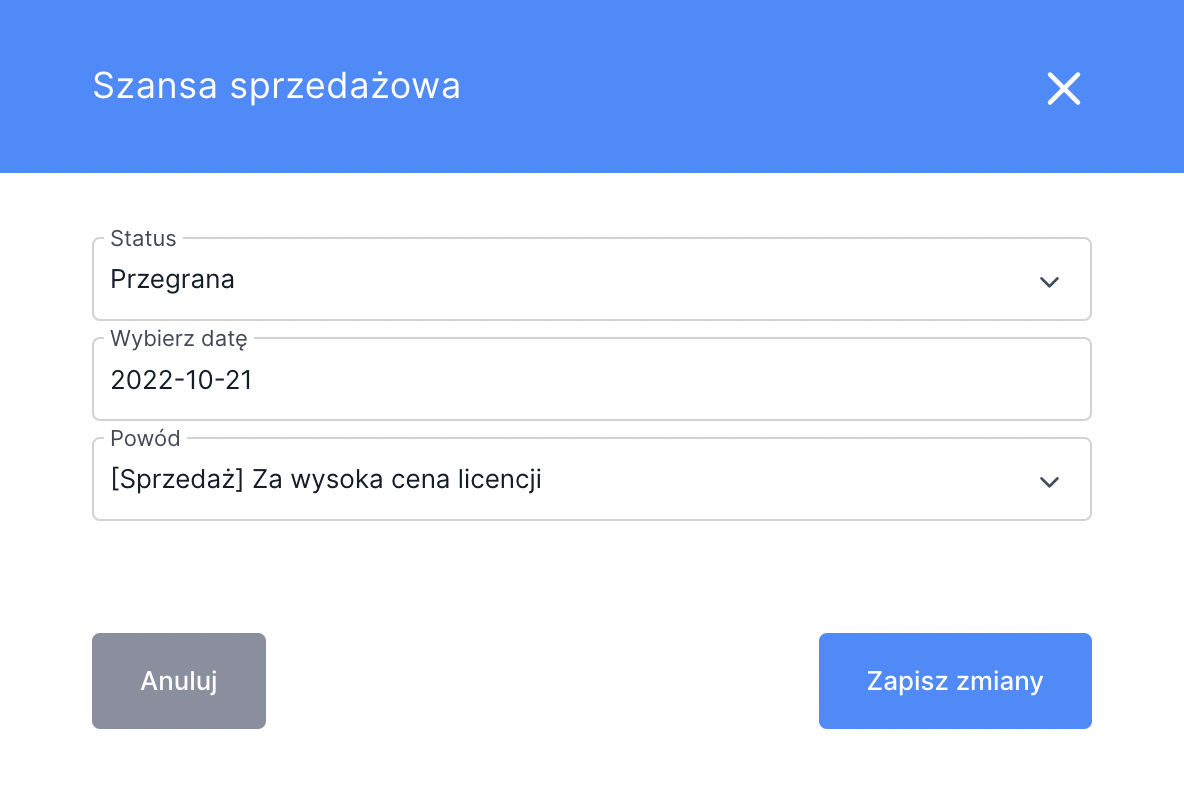Click the reason text "Za wysoka cena licencji"
This screenshot has height=790, width=1184.
pyautogui.click(x=397, y=480)
